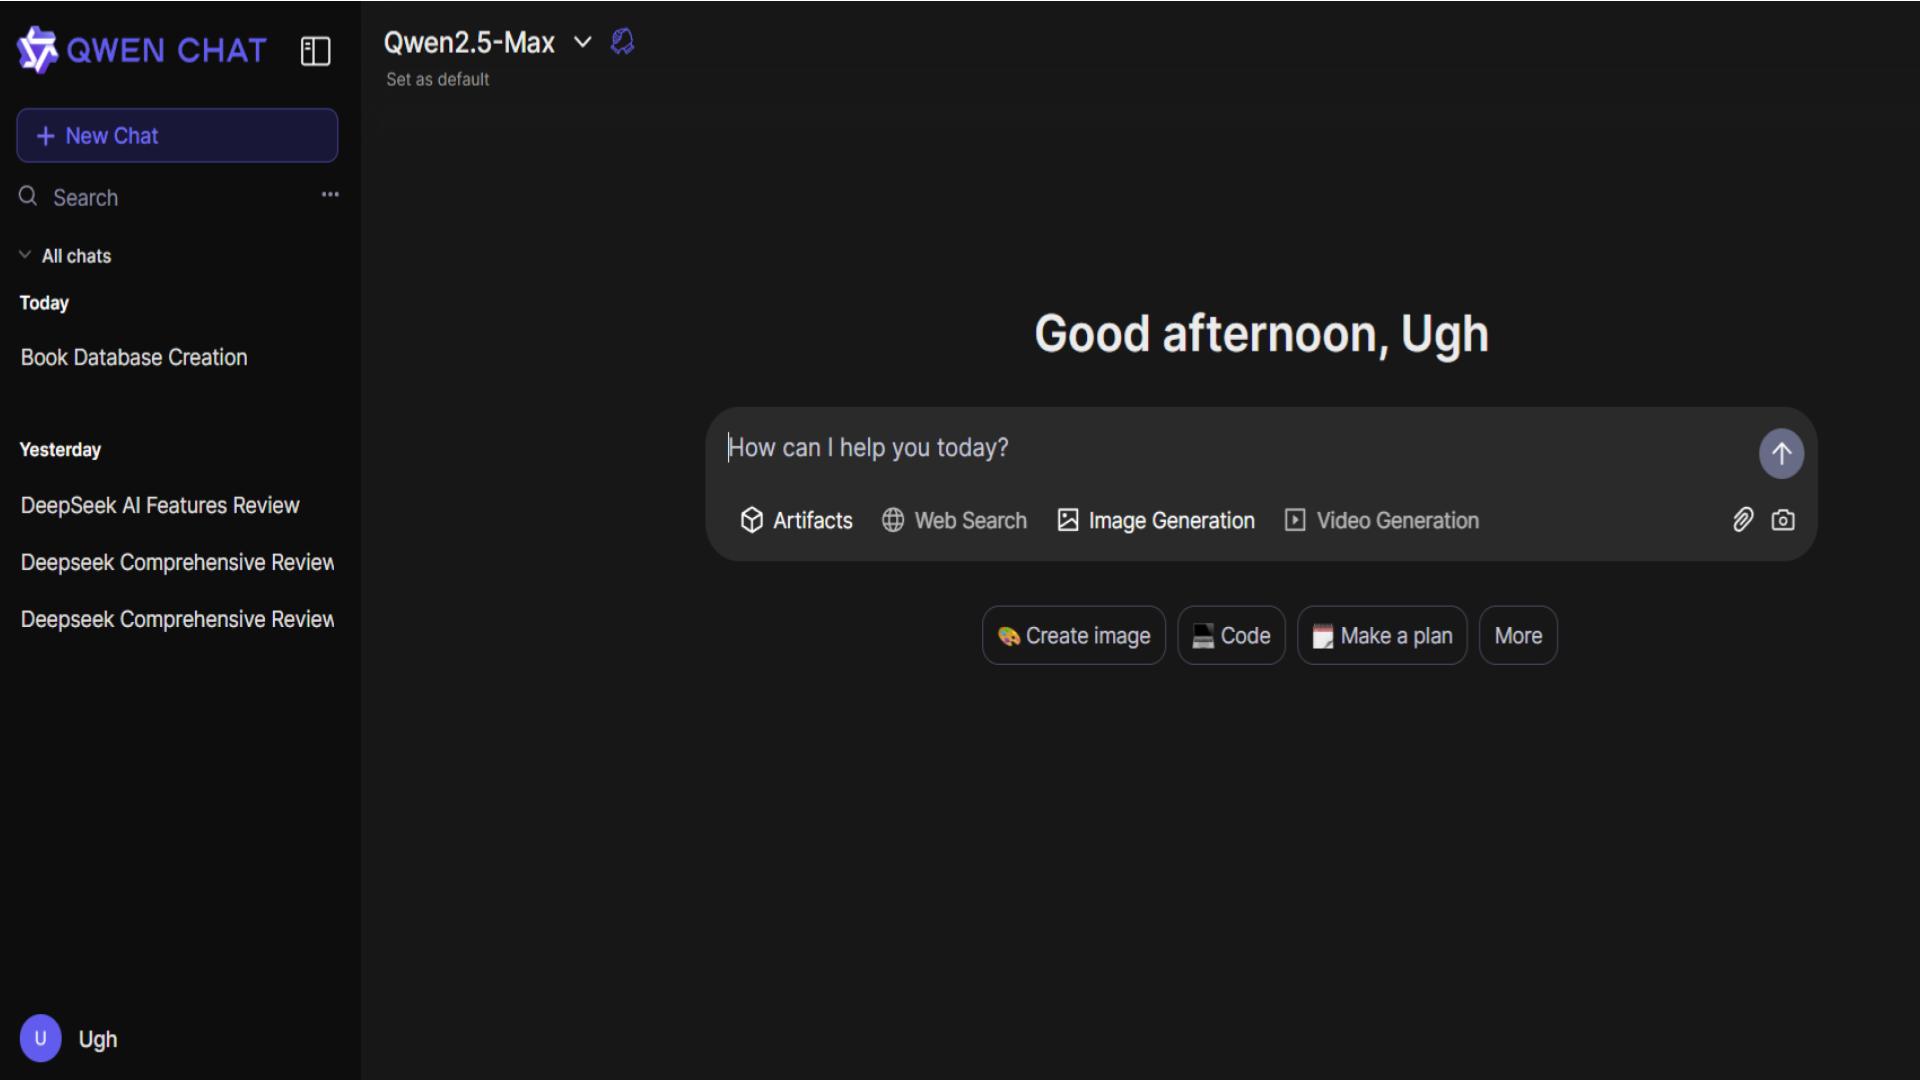This screenshot has width=1920, height=1080.
Task: Open the Qwen2.5-Max model dropdown
Action: point(582,42)
